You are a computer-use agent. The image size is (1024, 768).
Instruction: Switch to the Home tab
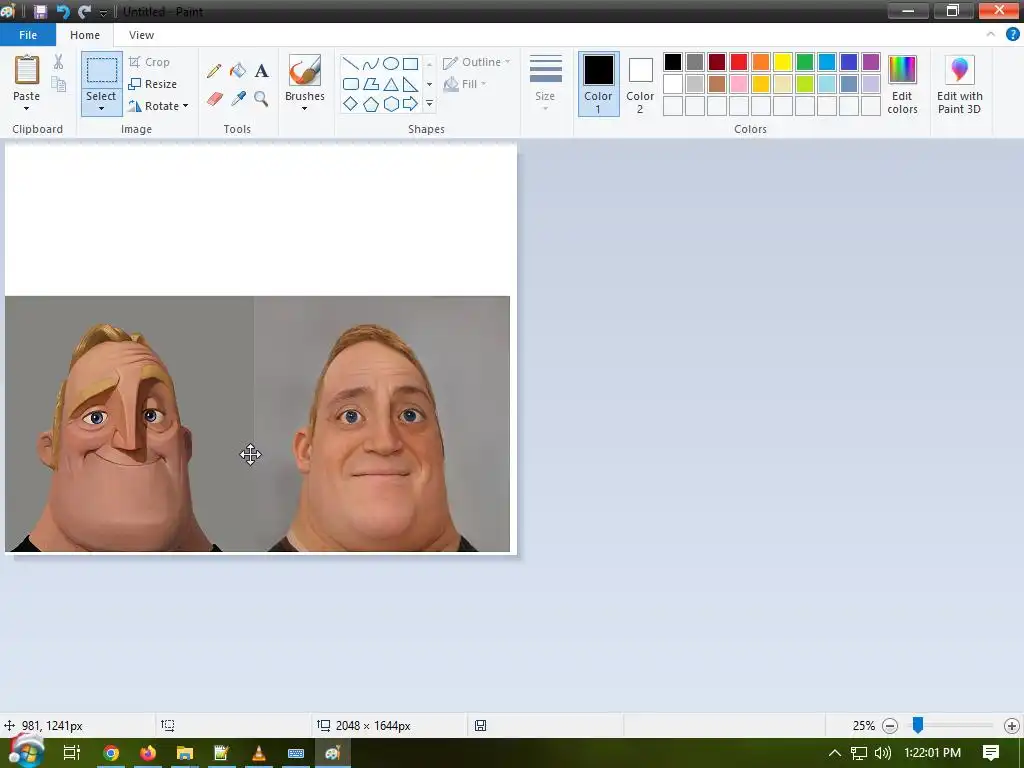[x=85, y=35]
